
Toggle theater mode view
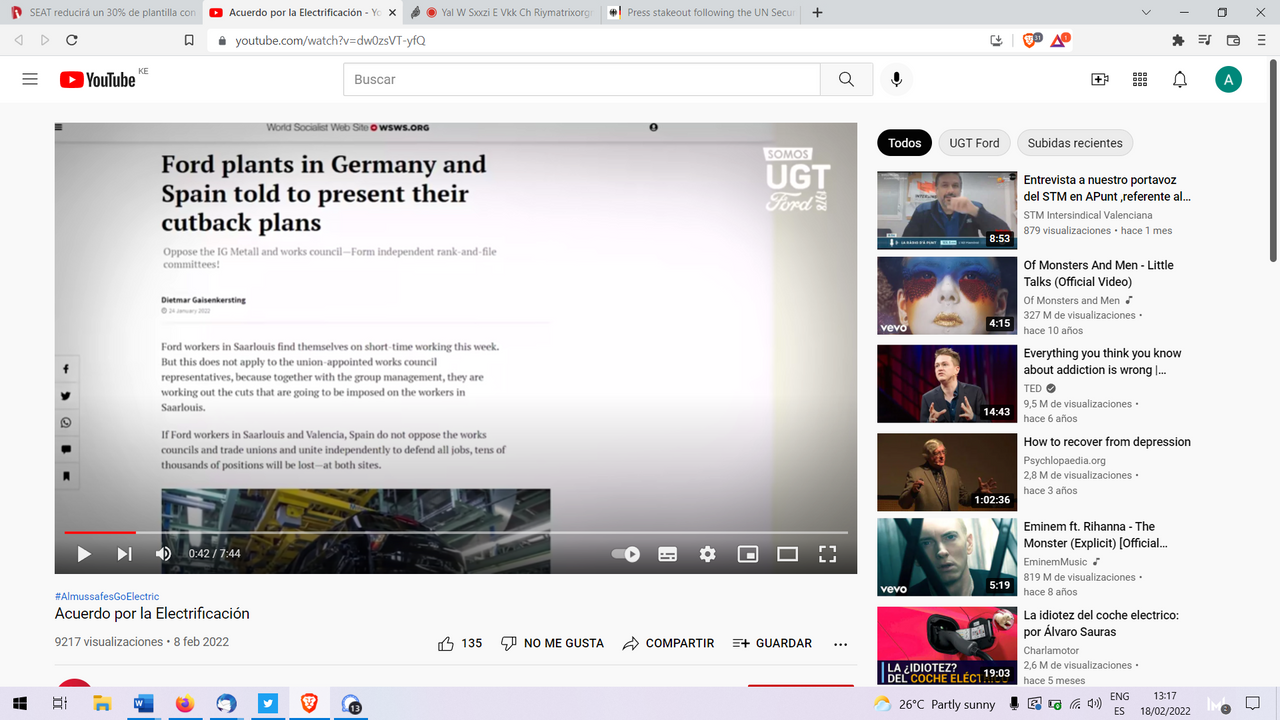788,554
